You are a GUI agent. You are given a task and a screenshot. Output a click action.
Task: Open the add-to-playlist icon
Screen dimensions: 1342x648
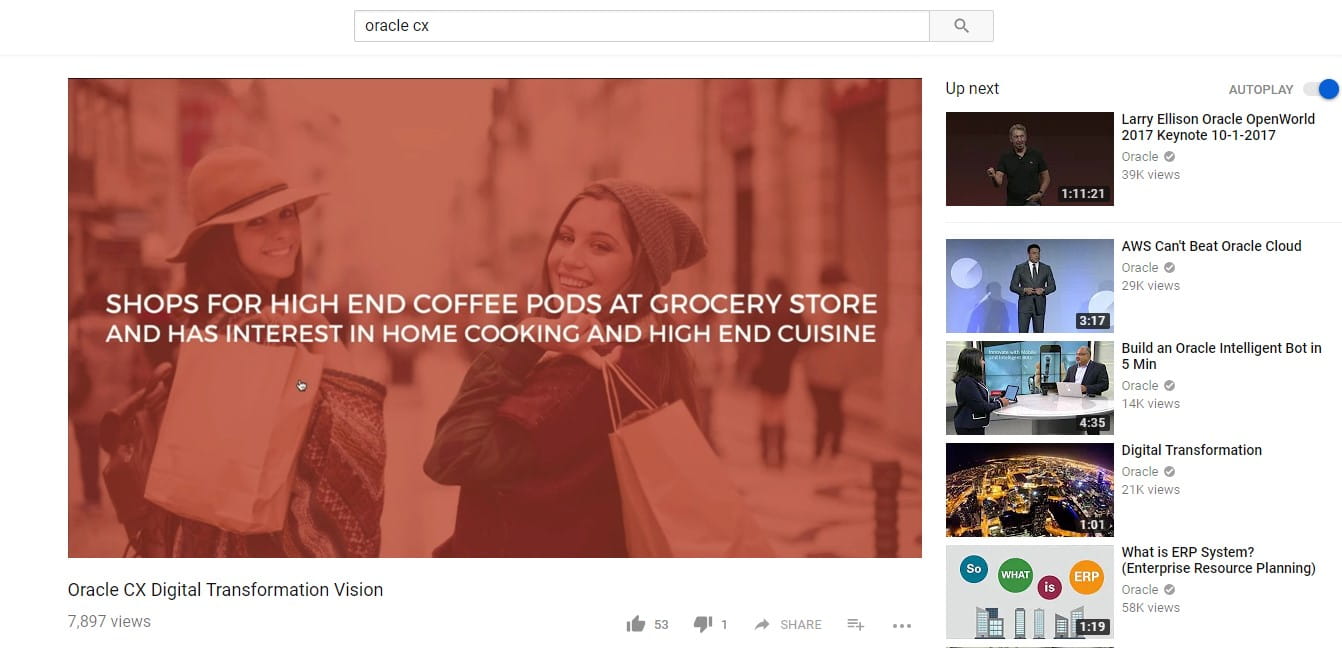pos(856,624)
